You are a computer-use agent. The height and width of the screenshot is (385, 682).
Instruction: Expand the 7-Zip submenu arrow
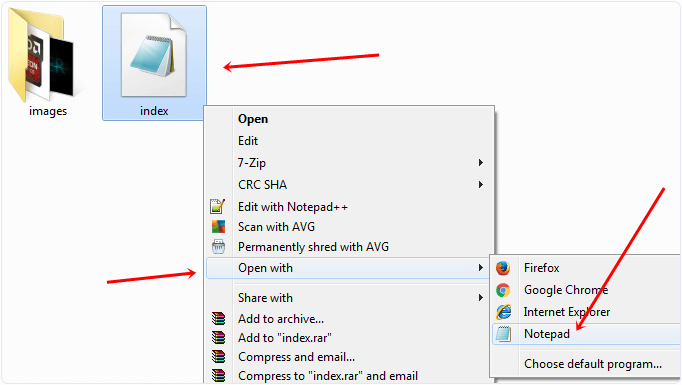(x=481, y=163)
